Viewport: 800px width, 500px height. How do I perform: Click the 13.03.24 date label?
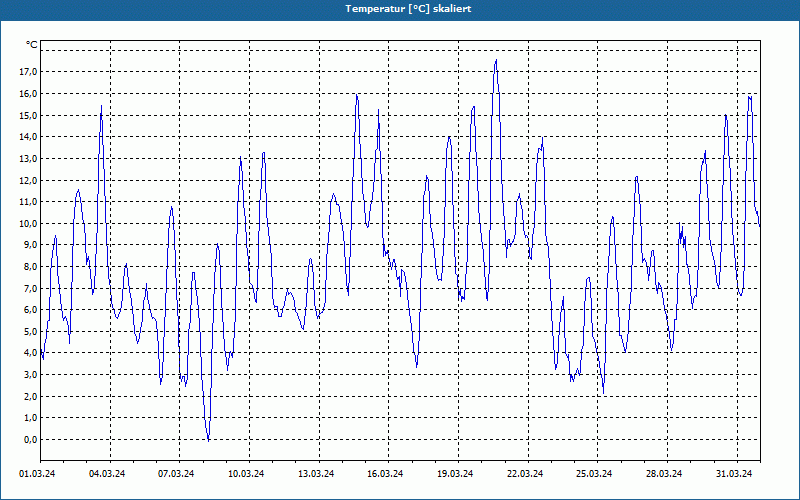click(316, 474)
